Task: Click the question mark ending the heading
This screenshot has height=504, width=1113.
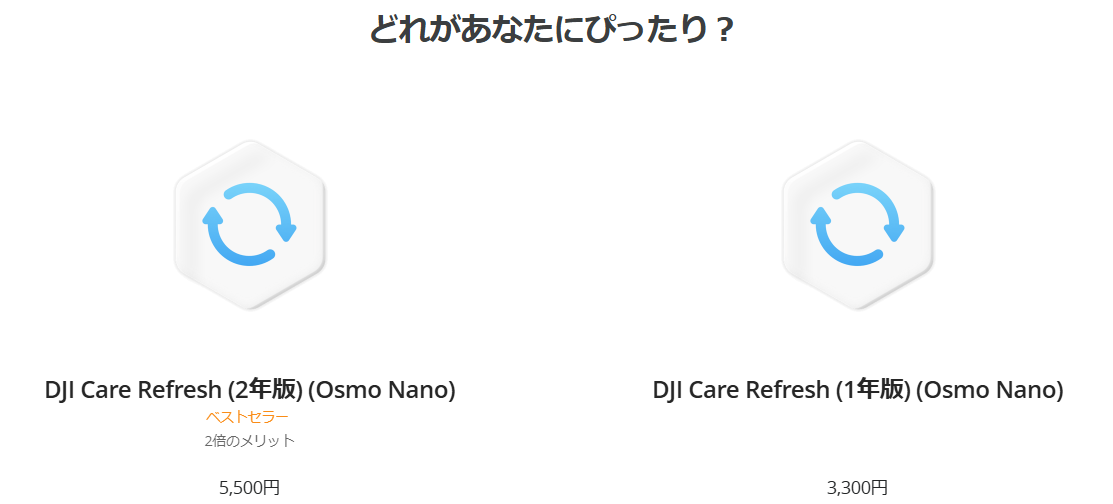Action: pos(725,30)
